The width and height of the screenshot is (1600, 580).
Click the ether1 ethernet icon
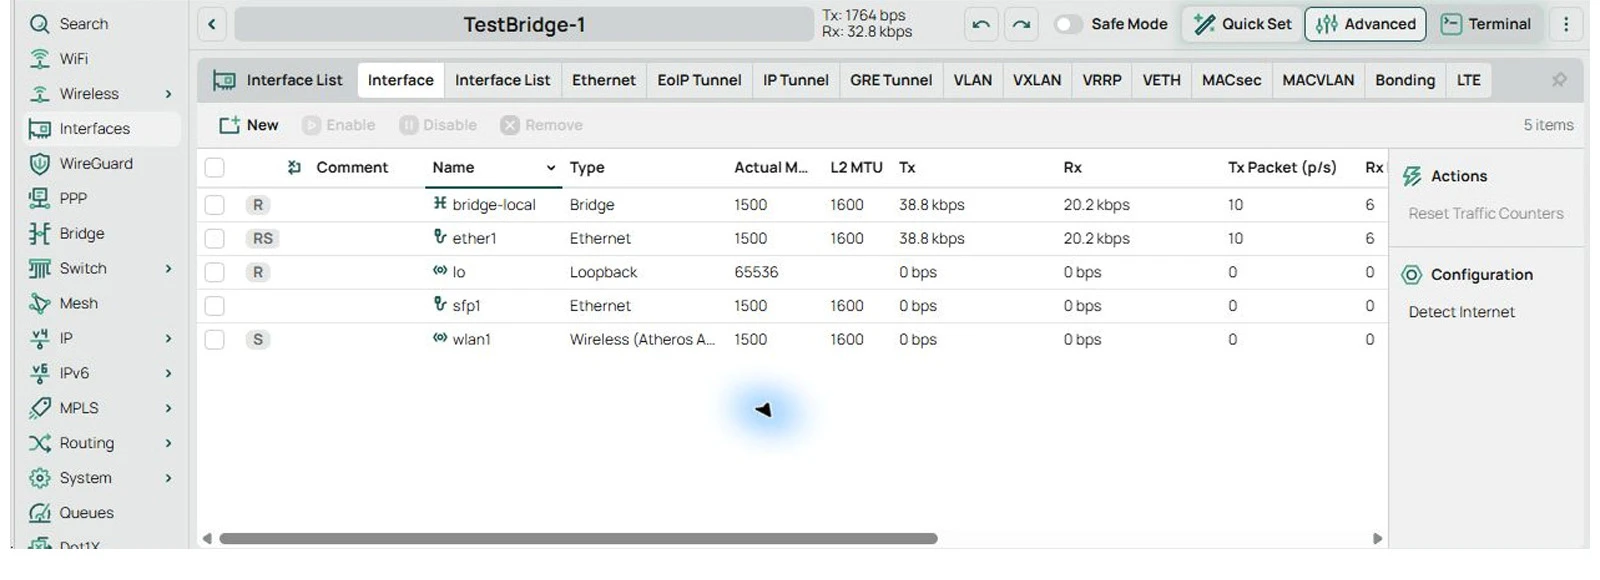click(440, 237)
